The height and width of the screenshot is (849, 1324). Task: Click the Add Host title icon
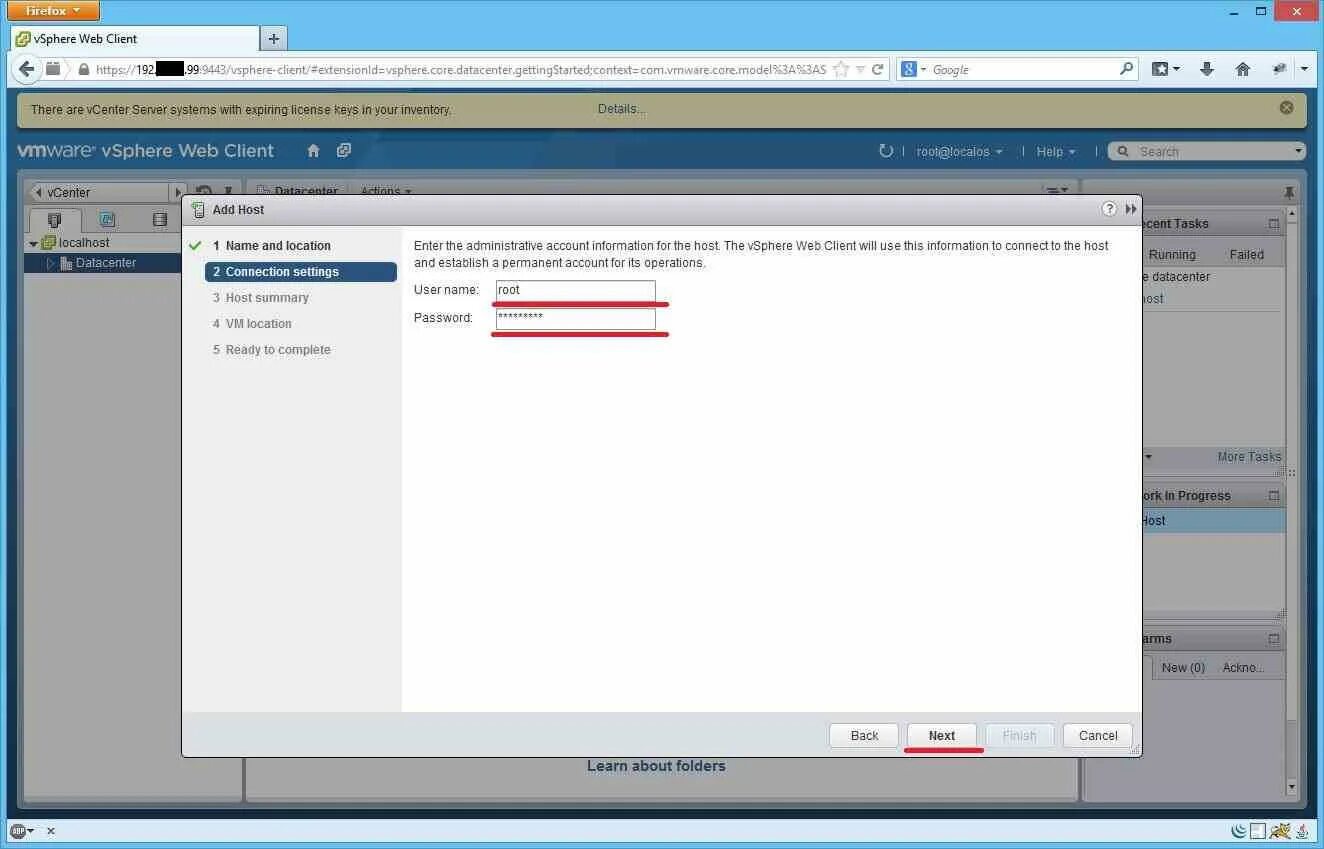click(x=198, y=209)
